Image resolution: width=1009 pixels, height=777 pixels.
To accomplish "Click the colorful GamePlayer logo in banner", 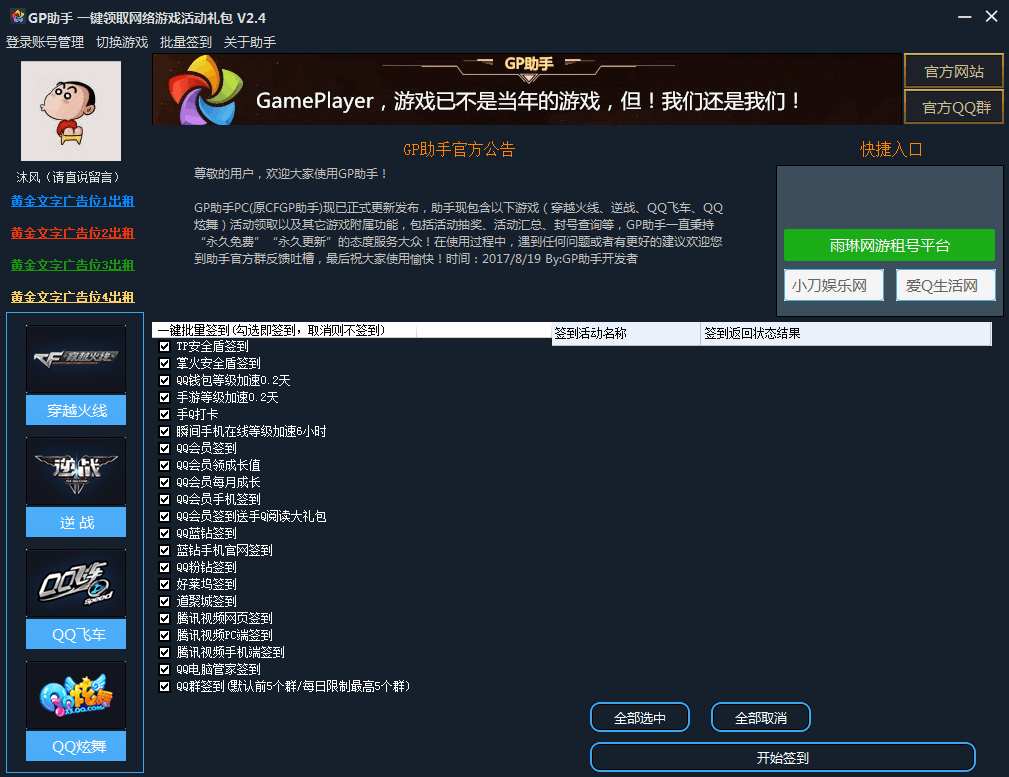I will coord(205,90).
